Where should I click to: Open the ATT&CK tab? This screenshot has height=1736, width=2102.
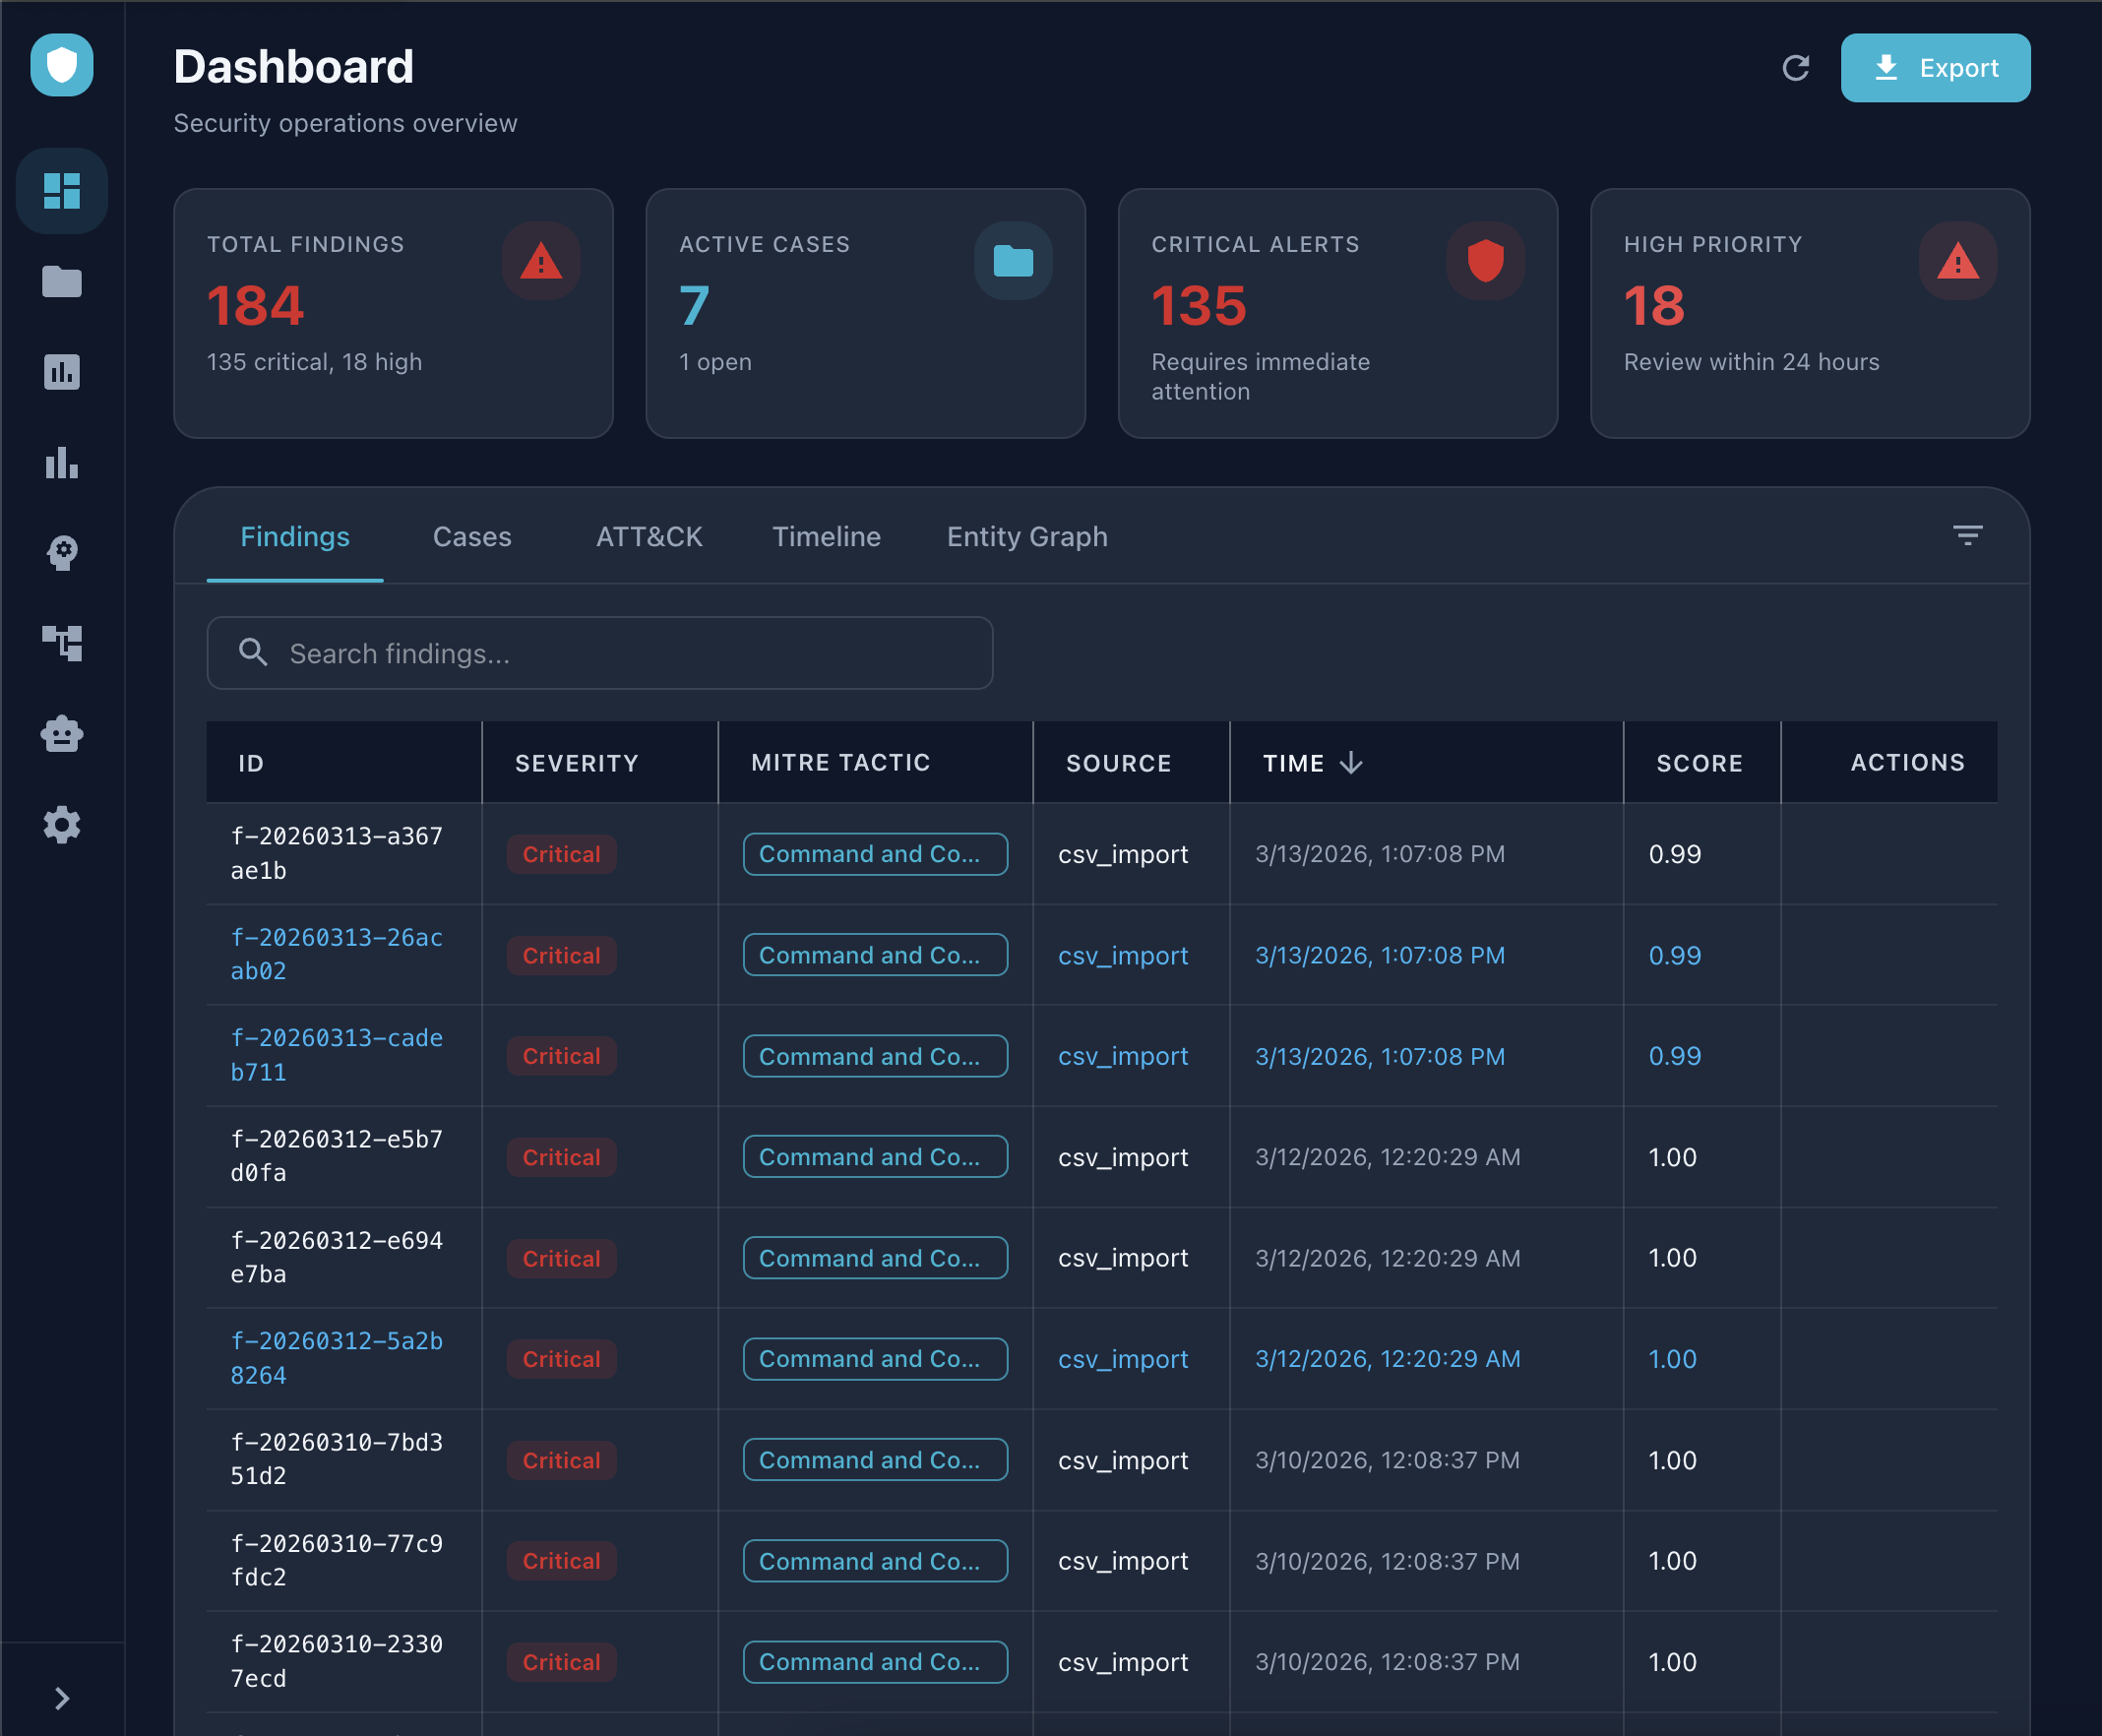pyautogui.click(x=648, y=537)
